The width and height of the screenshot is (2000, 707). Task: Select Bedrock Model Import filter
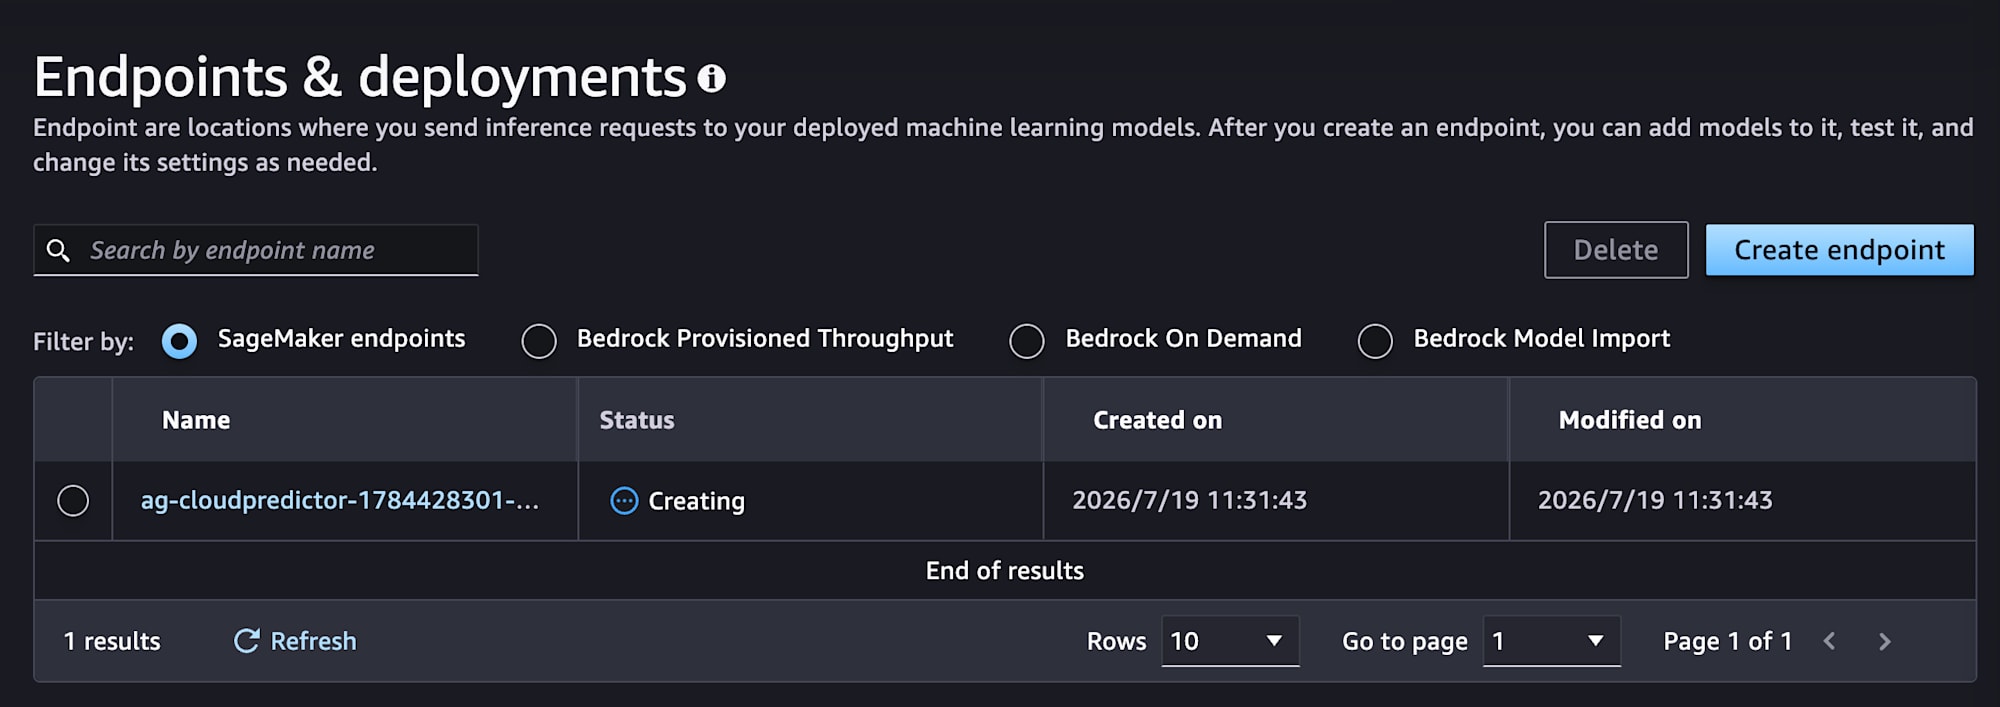pyautogui.click(x=1375, y=341)
